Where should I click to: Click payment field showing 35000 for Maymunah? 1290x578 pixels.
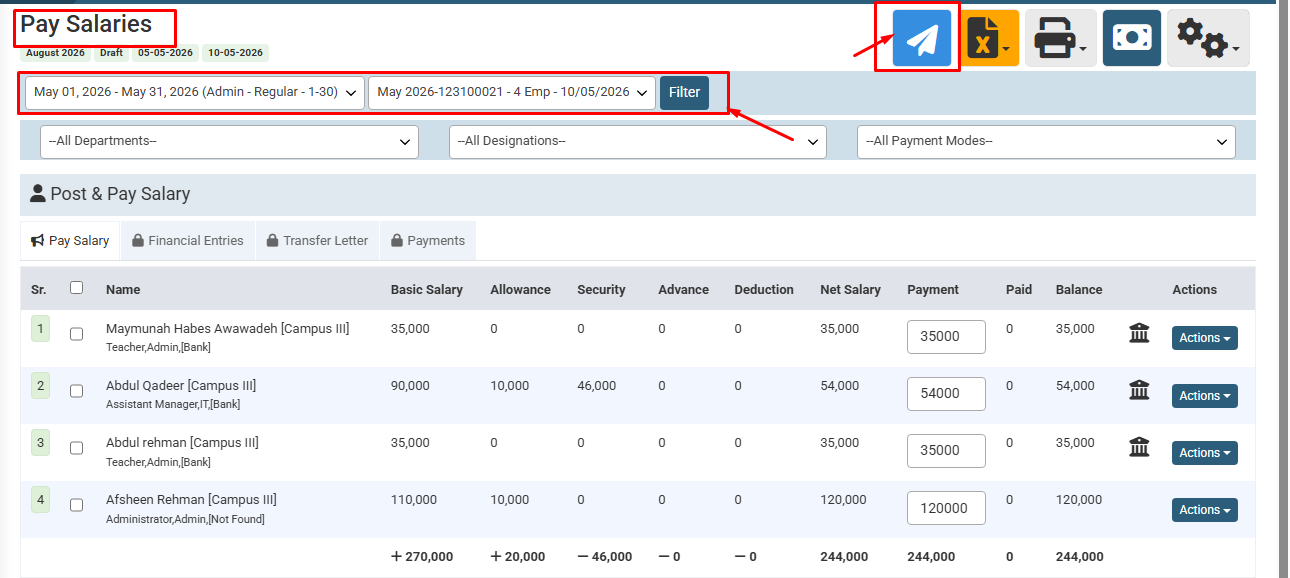pyautogui.click(x=946, y=337)
